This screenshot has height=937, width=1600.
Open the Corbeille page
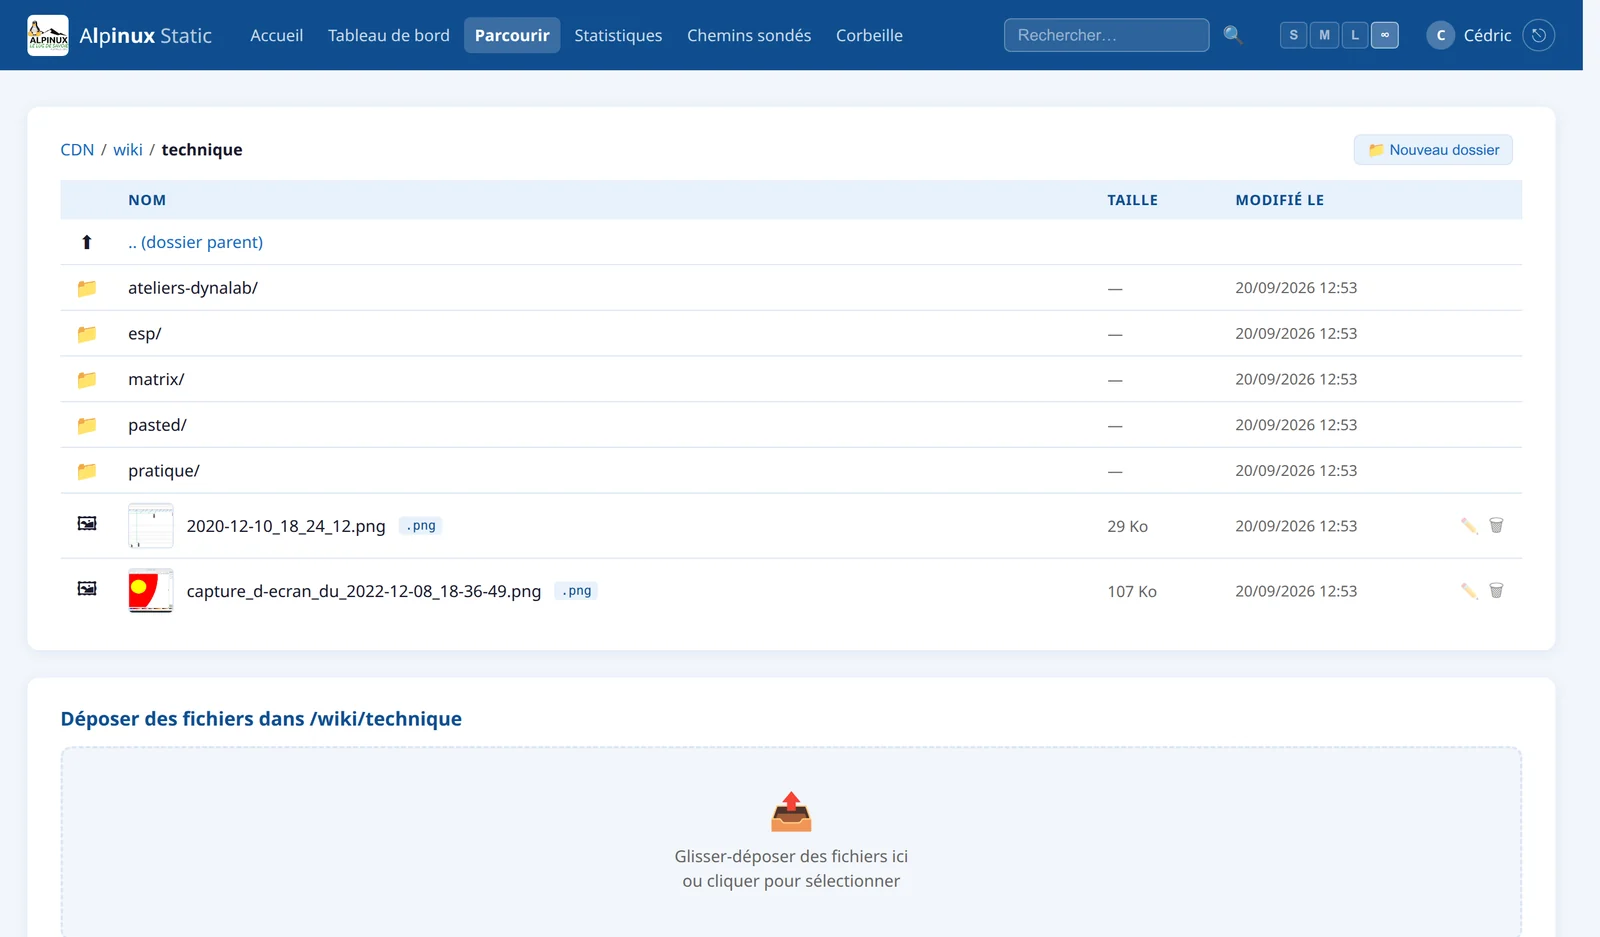pos(869,35)
